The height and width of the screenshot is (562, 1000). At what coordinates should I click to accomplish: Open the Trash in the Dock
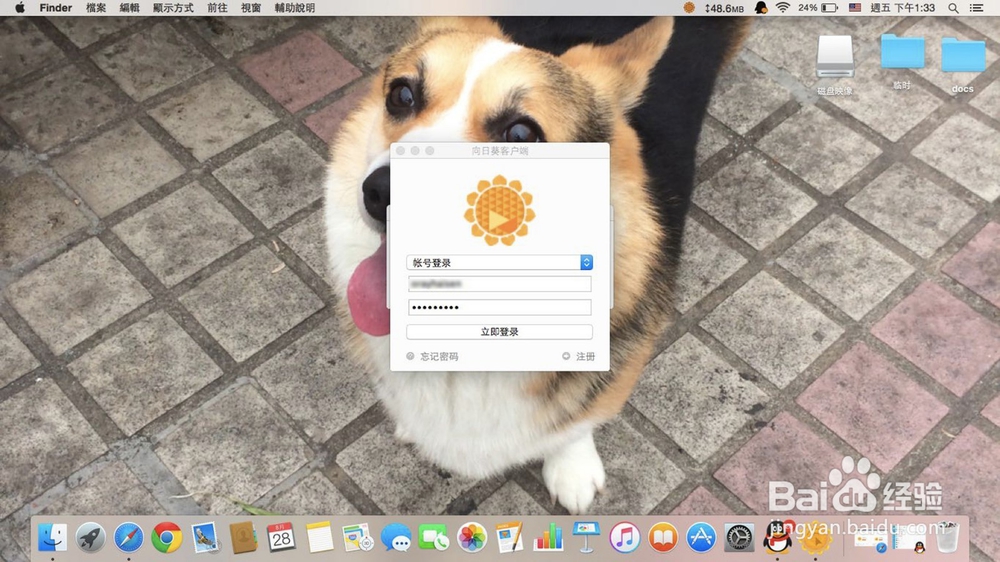948,537
